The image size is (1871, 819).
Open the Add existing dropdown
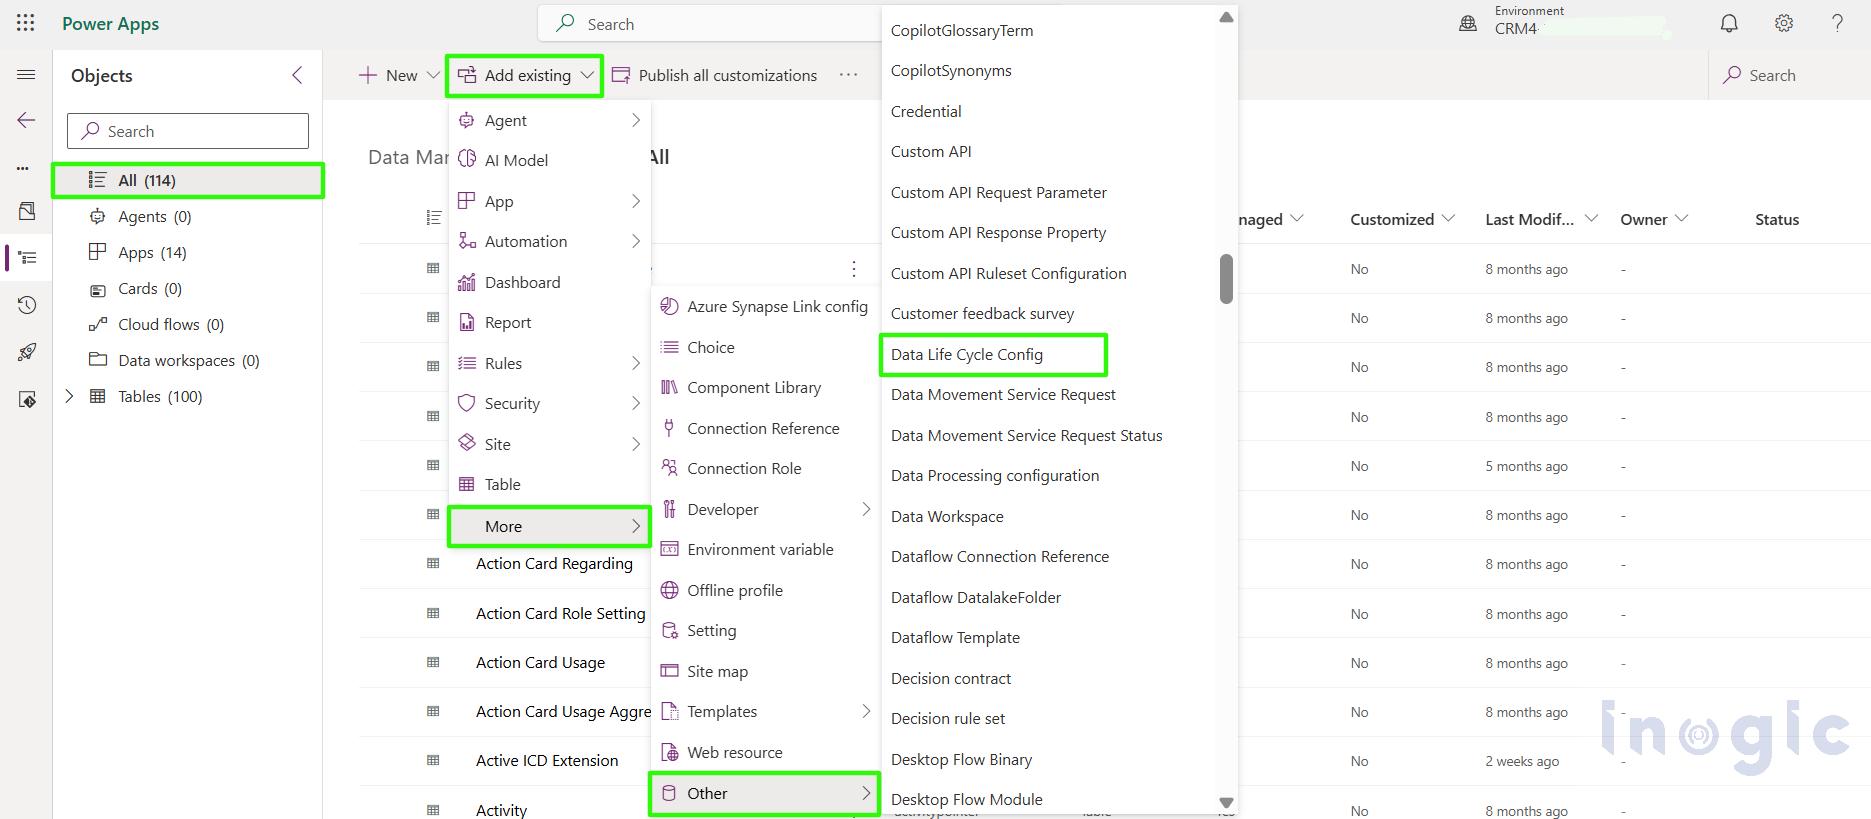tap(526, 75)
